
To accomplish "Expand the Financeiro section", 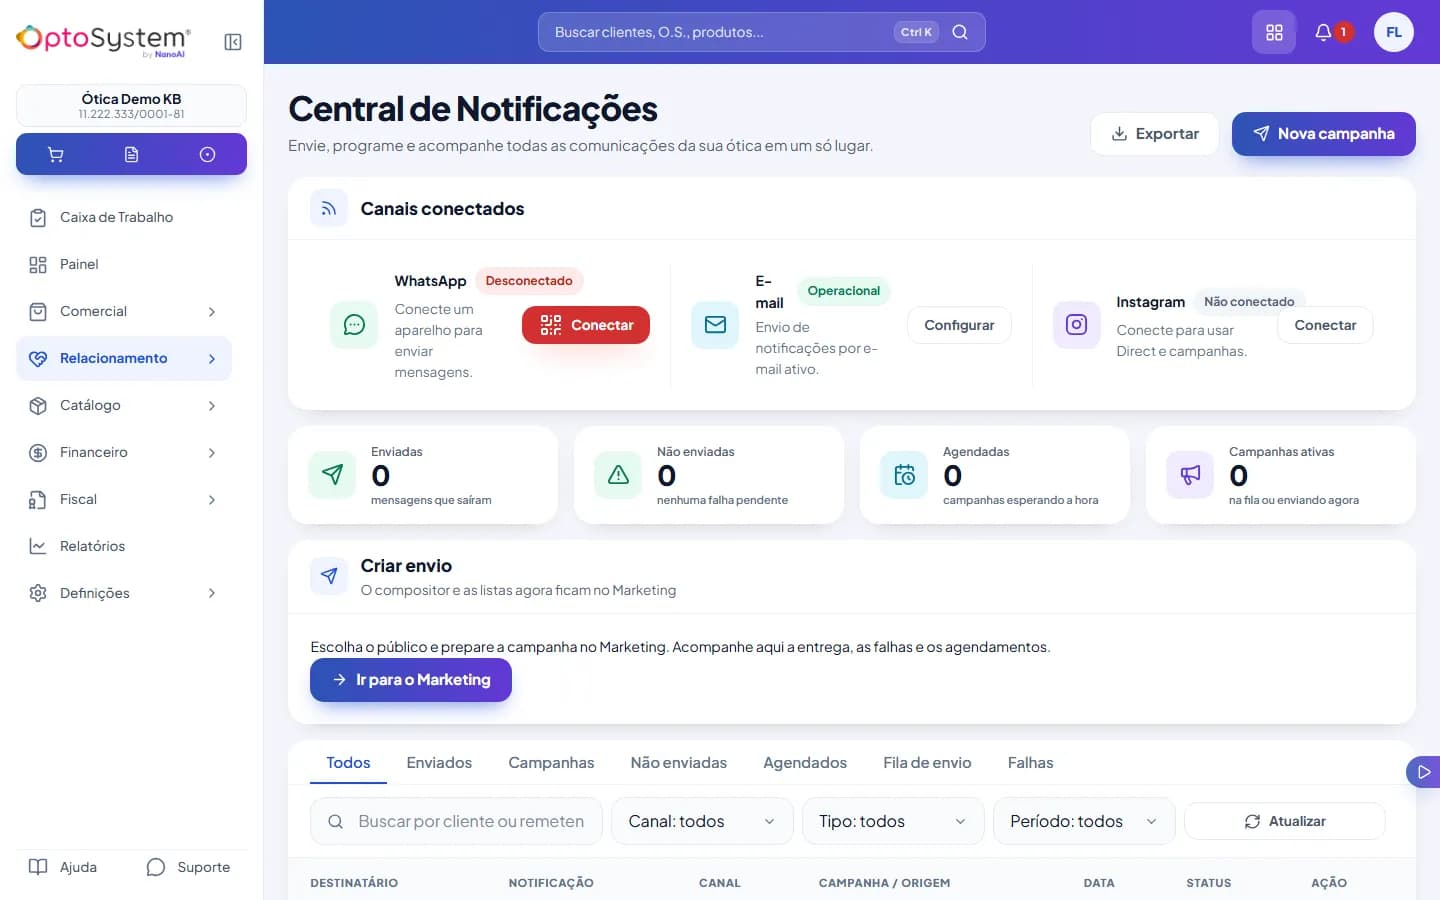I will click(124, 453).
